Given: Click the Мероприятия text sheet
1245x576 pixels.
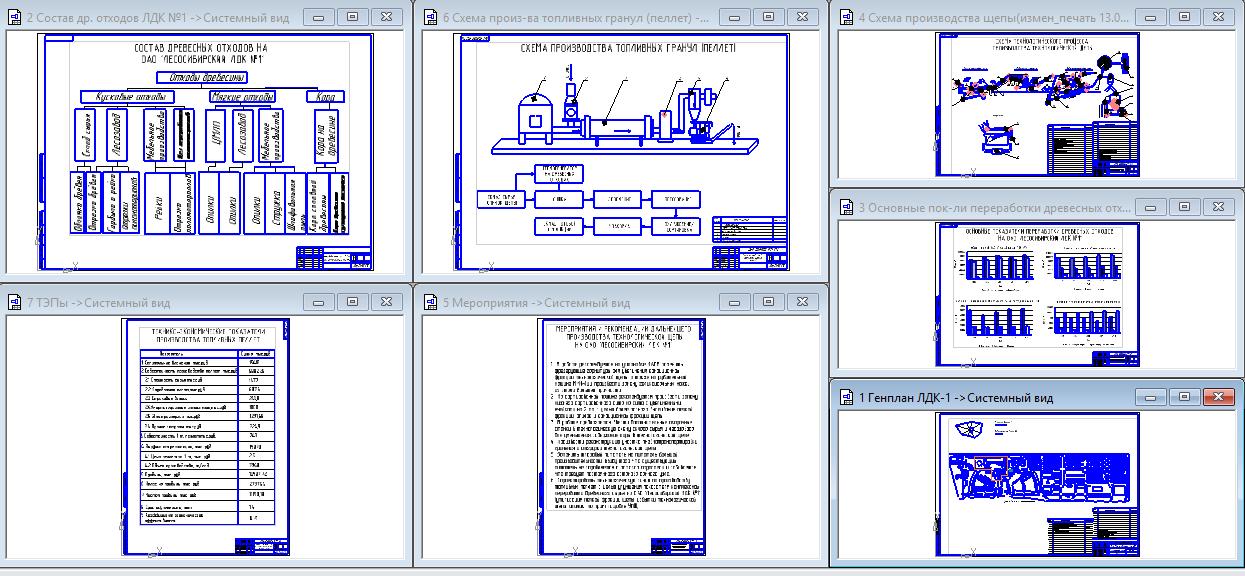Looking at the screenshot, I should tap(621, 438).
